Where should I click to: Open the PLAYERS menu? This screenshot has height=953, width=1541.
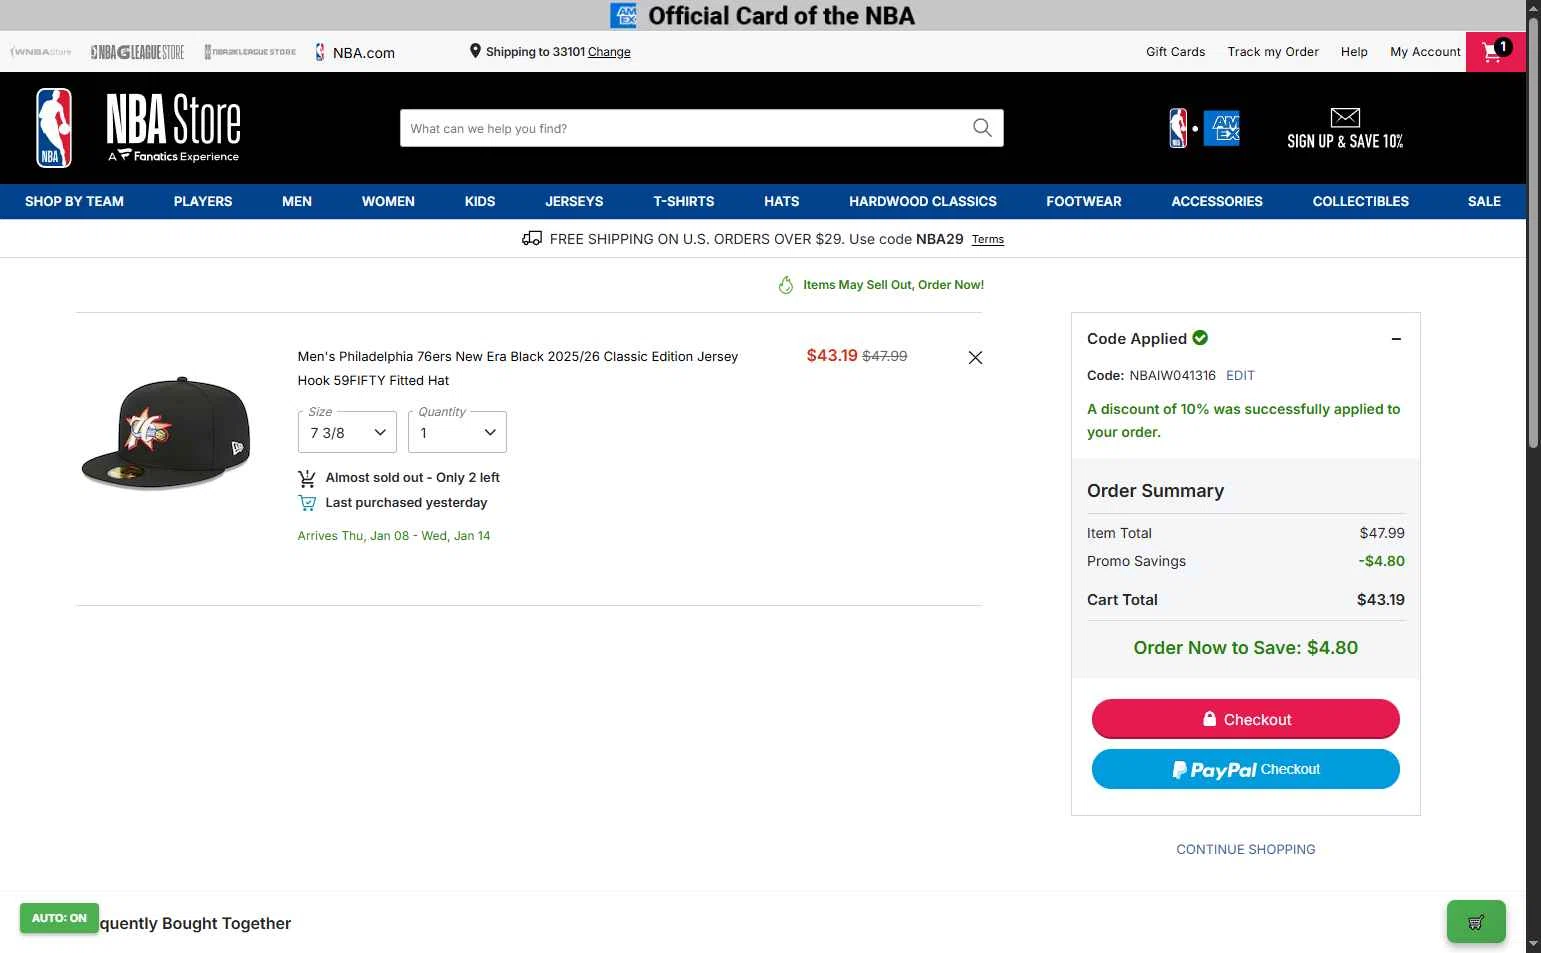tap(203, 201)
